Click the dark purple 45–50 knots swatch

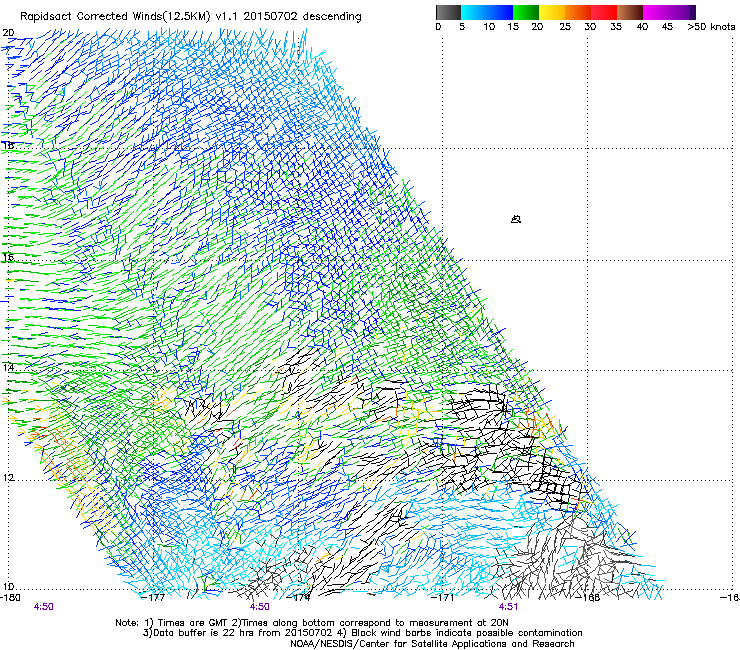coord(682,12)
